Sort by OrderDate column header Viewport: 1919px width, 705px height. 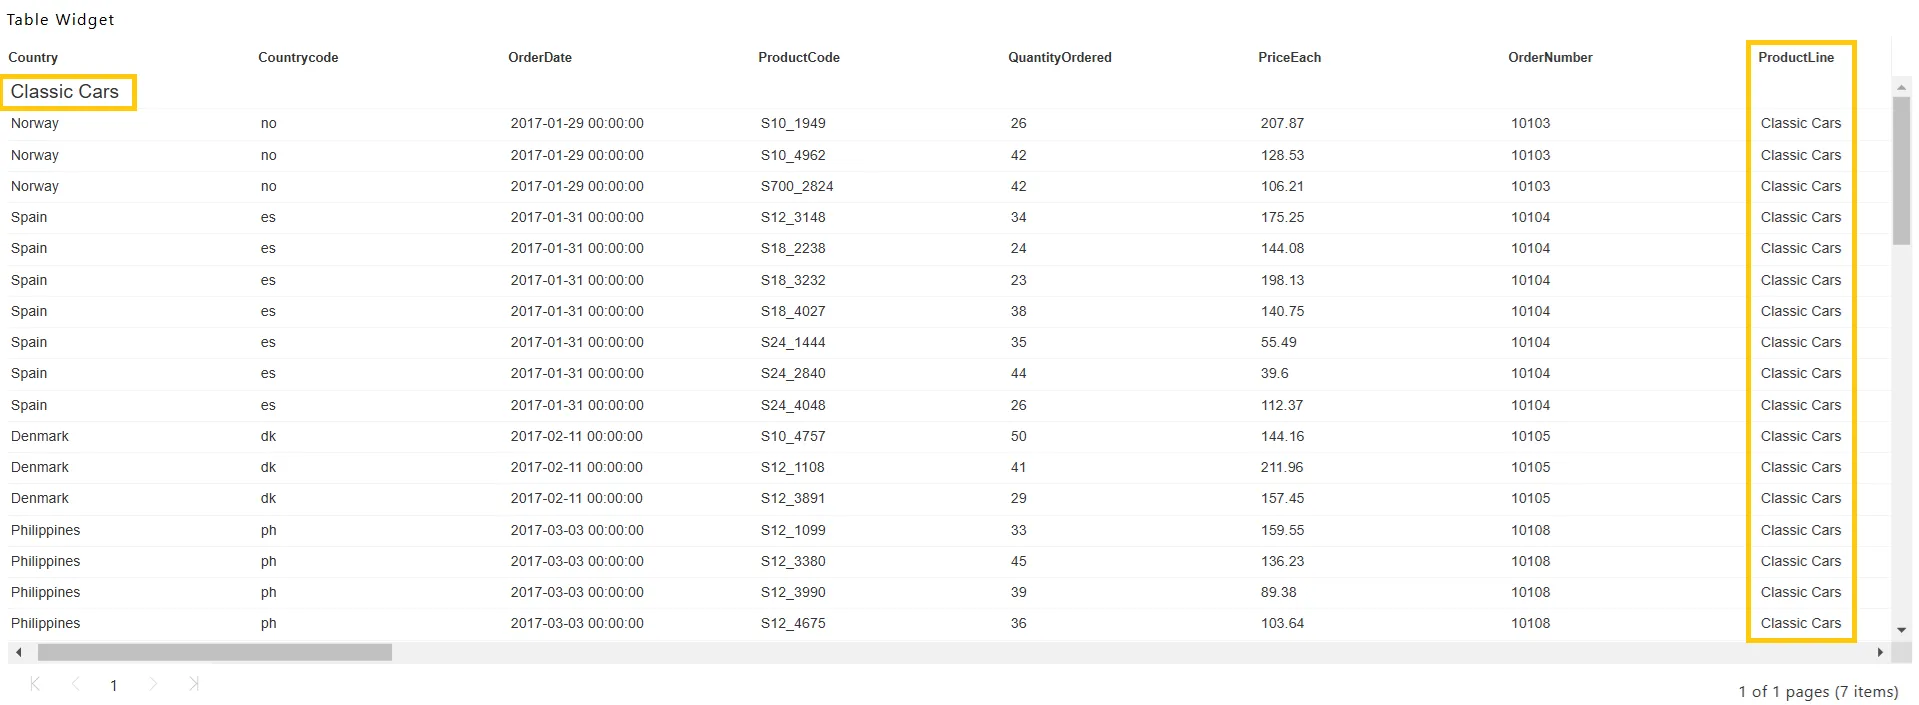[x=540, y=57]
